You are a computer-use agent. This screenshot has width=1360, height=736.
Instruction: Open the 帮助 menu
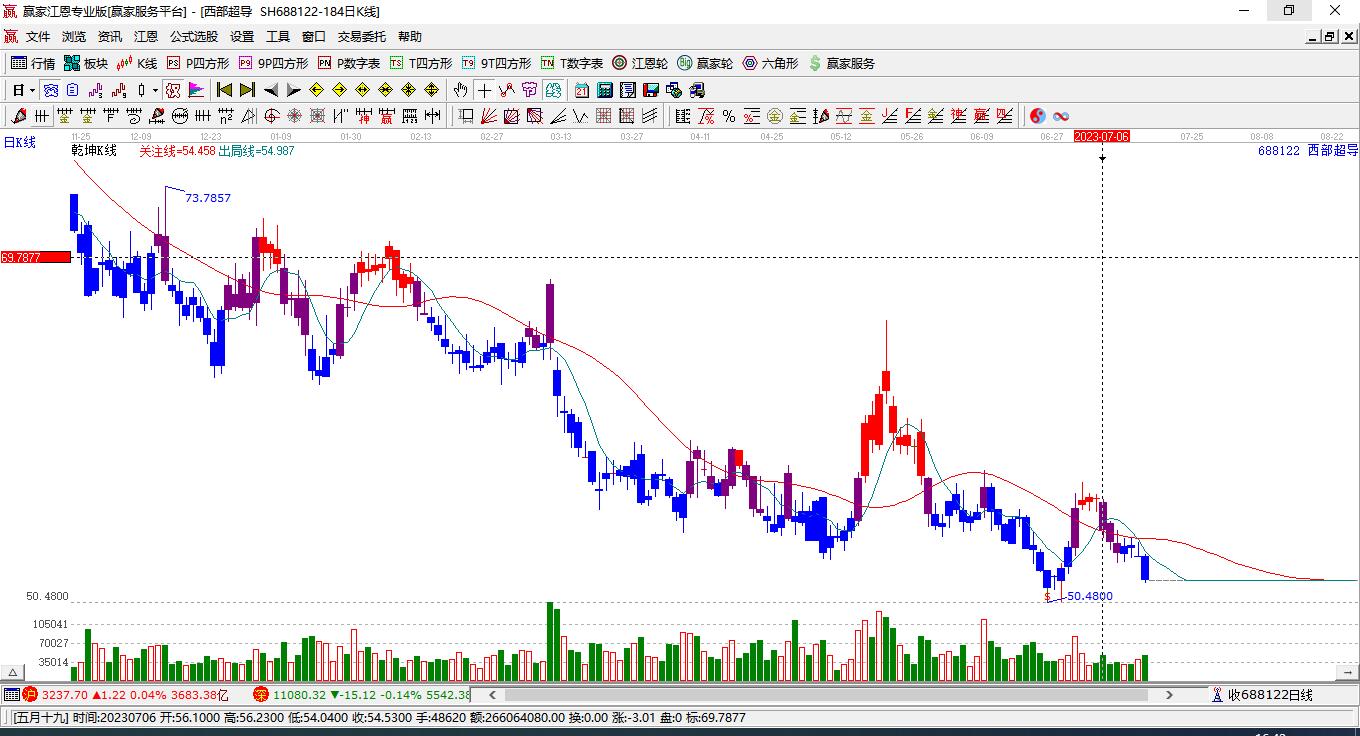coord(410,37)
